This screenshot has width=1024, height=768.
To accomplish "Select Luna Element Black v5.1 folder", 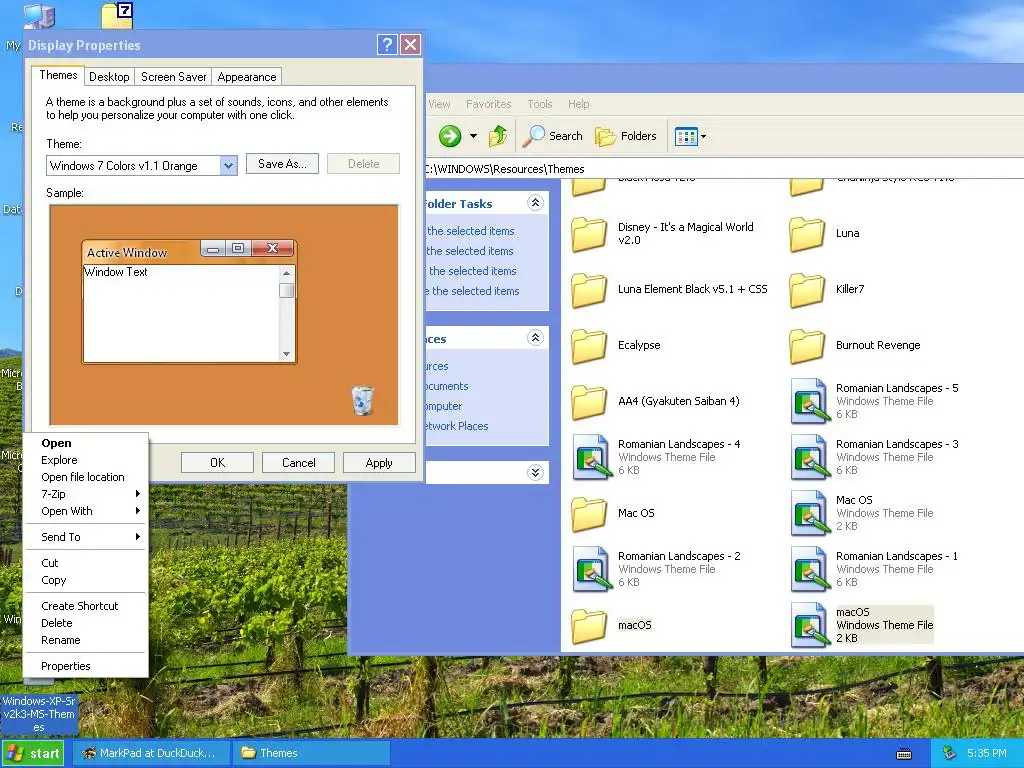I will [589, 289].
